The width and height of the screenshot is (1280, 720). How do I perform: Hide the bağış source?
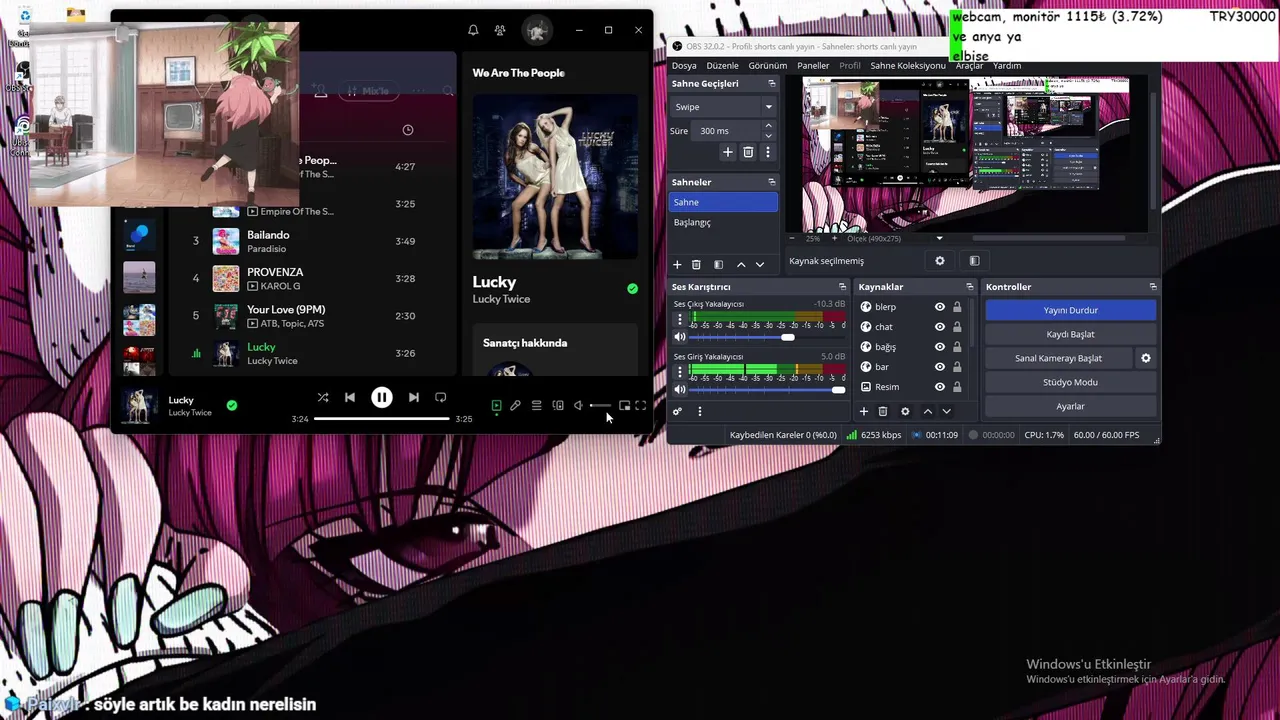(x=940, y=347)
